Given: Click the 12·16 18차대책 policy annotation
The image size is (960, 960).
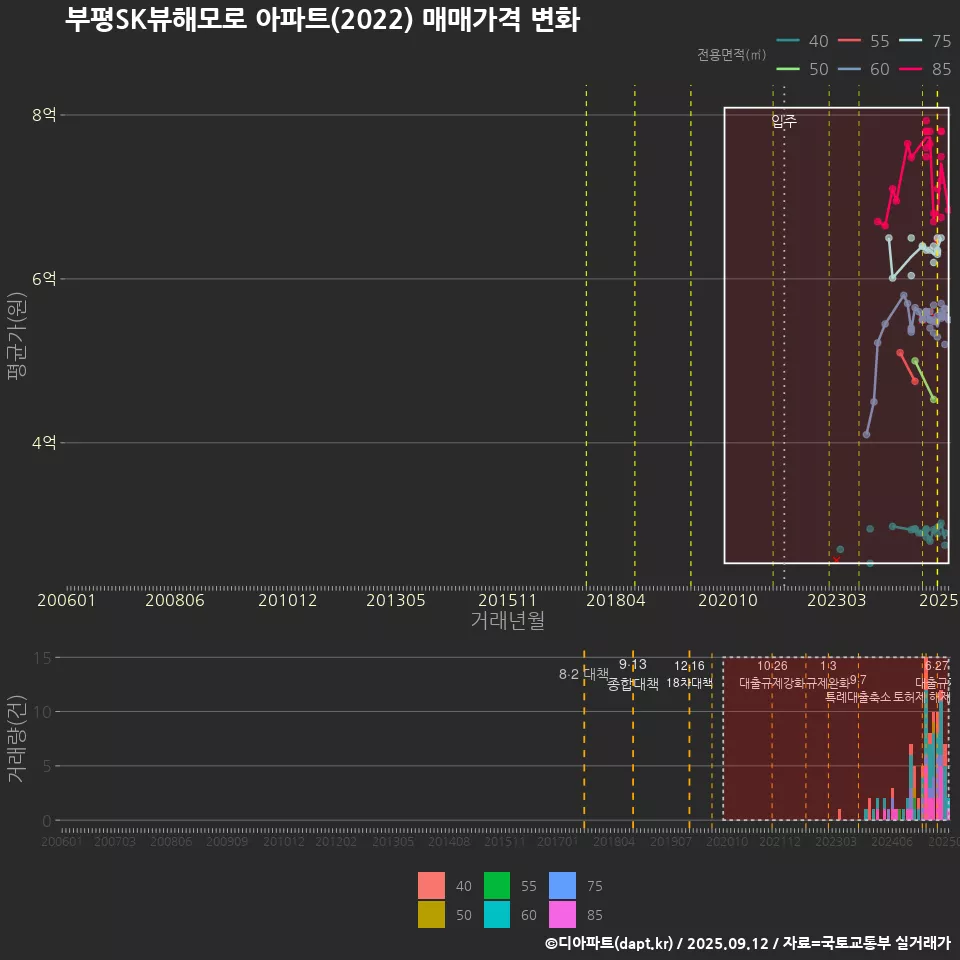Looking at the screenshot, I should coord(689,674).
